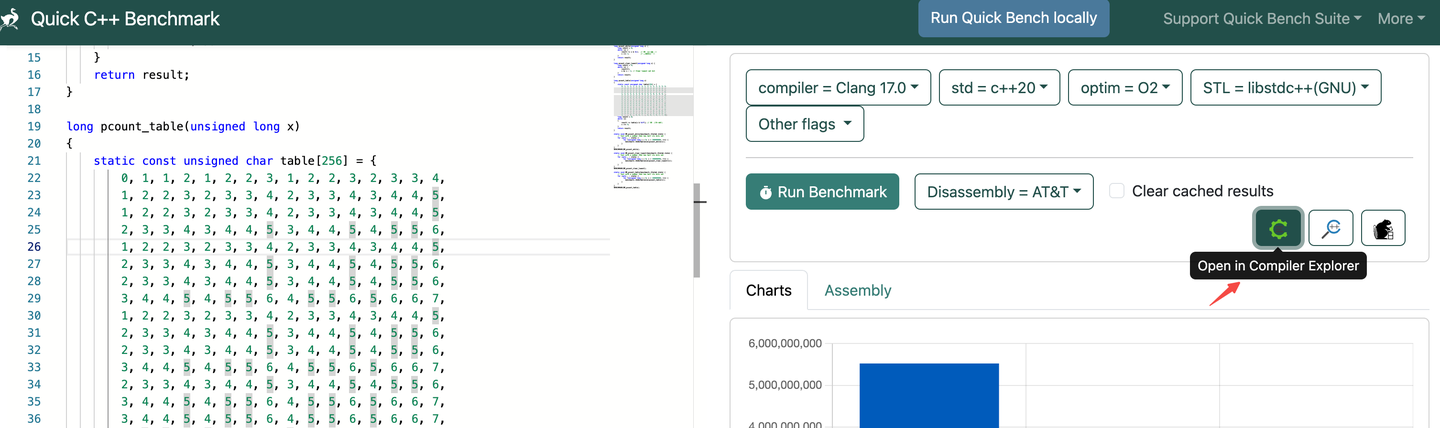Click line number 26 in gutter
Screen dimensions: 1440x428
(x=34, y=246)
